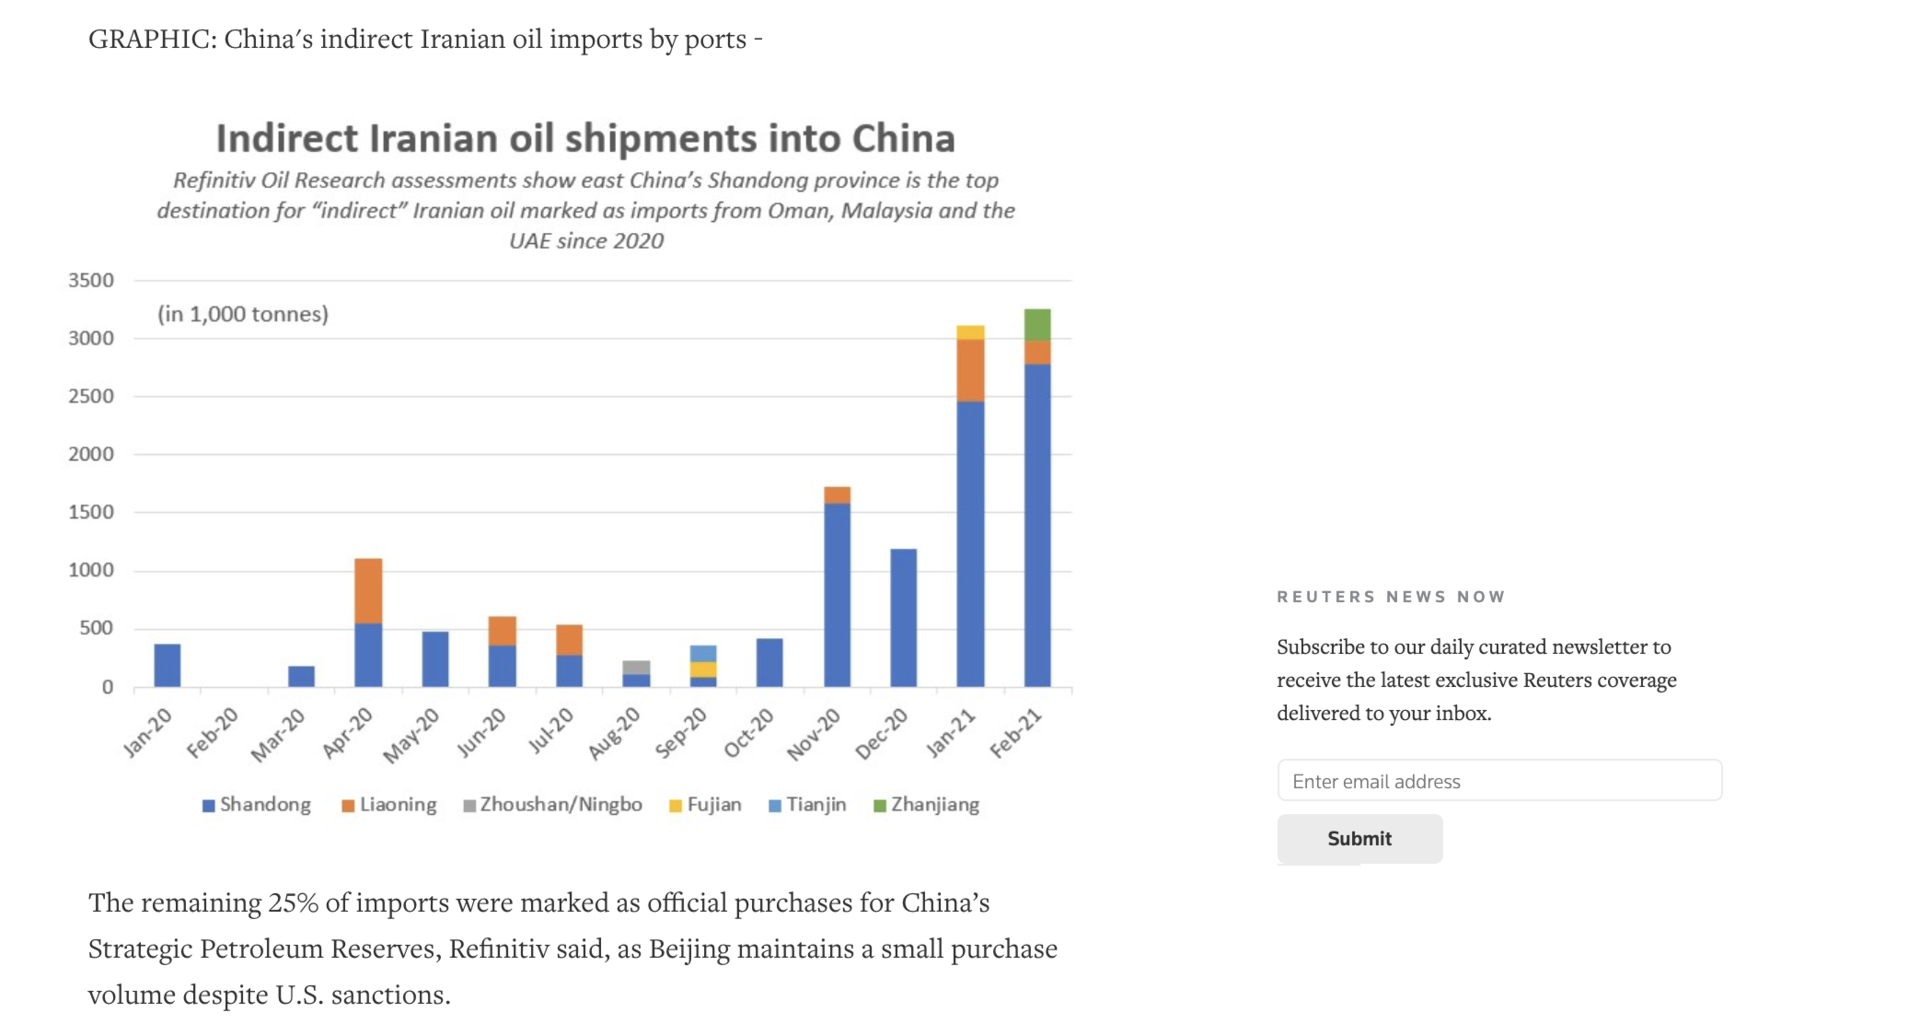
Task: Click the Sep-20 yellow Fujian bar segment
Action: click(703, 670)
